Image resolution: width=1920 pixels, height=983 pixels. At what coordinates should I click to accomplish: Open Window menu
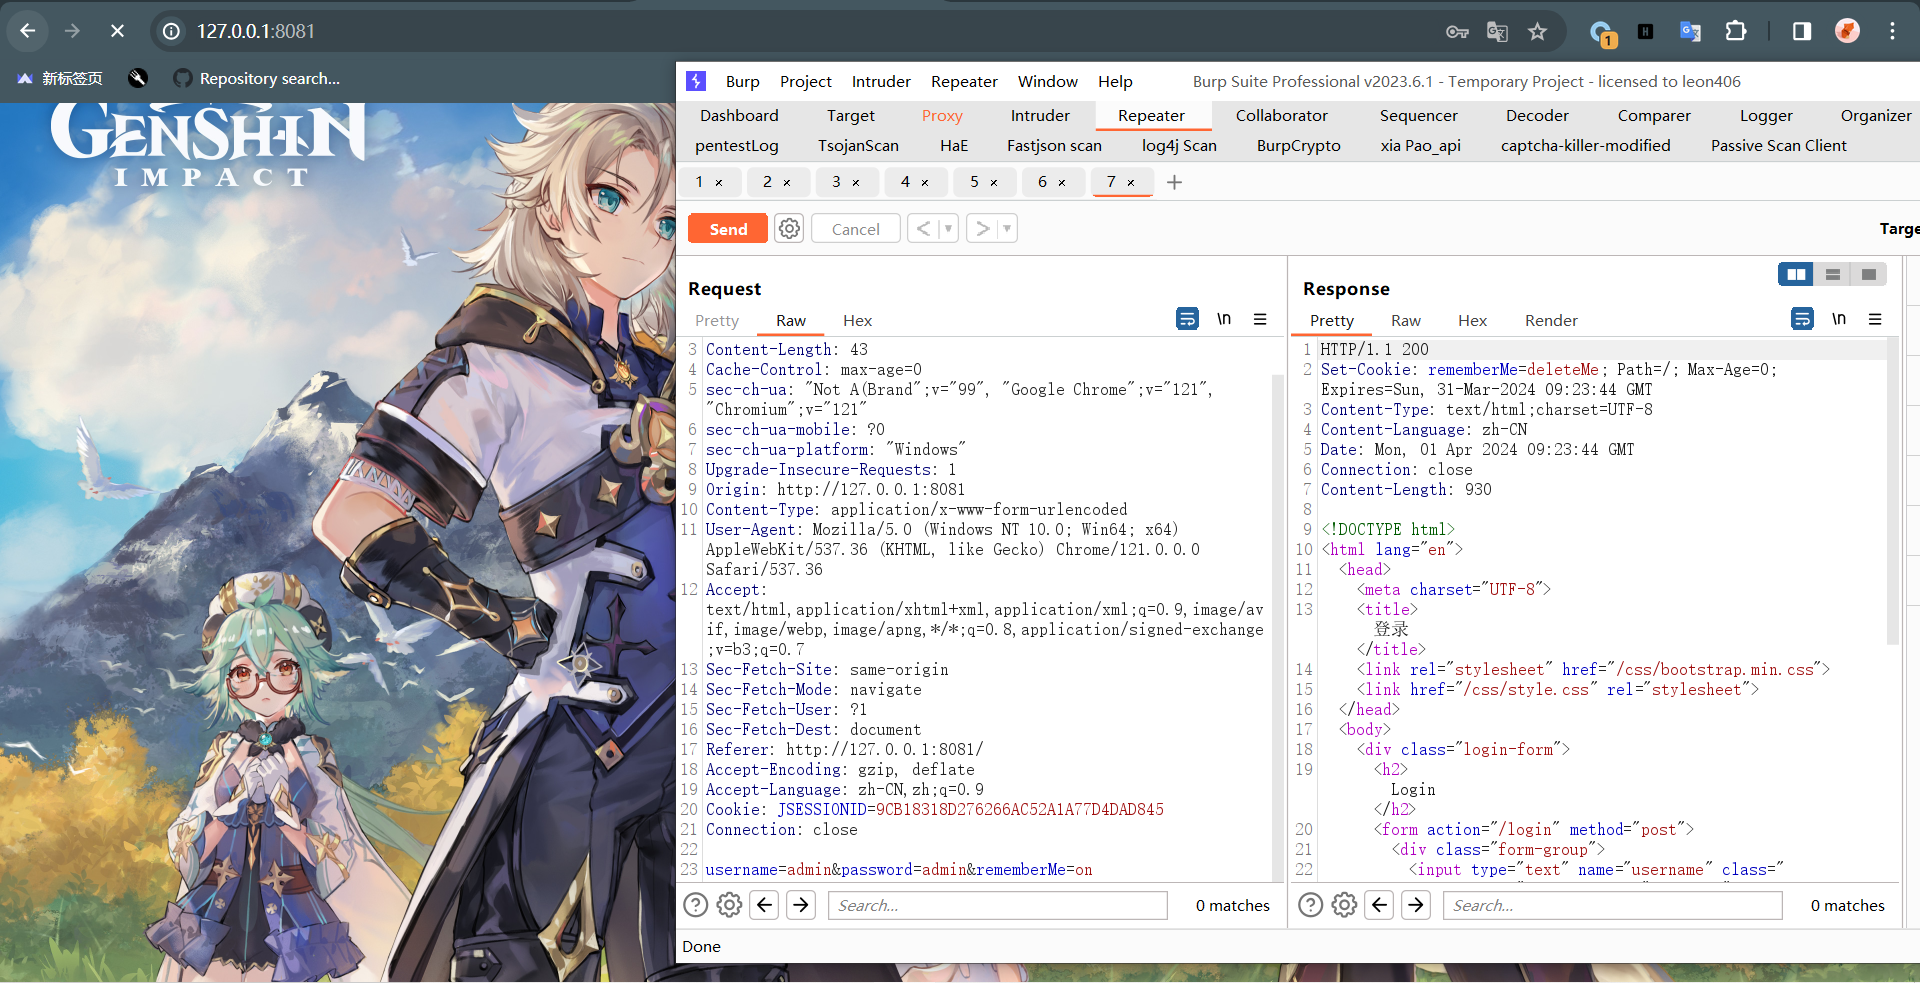click(1048, 81)
